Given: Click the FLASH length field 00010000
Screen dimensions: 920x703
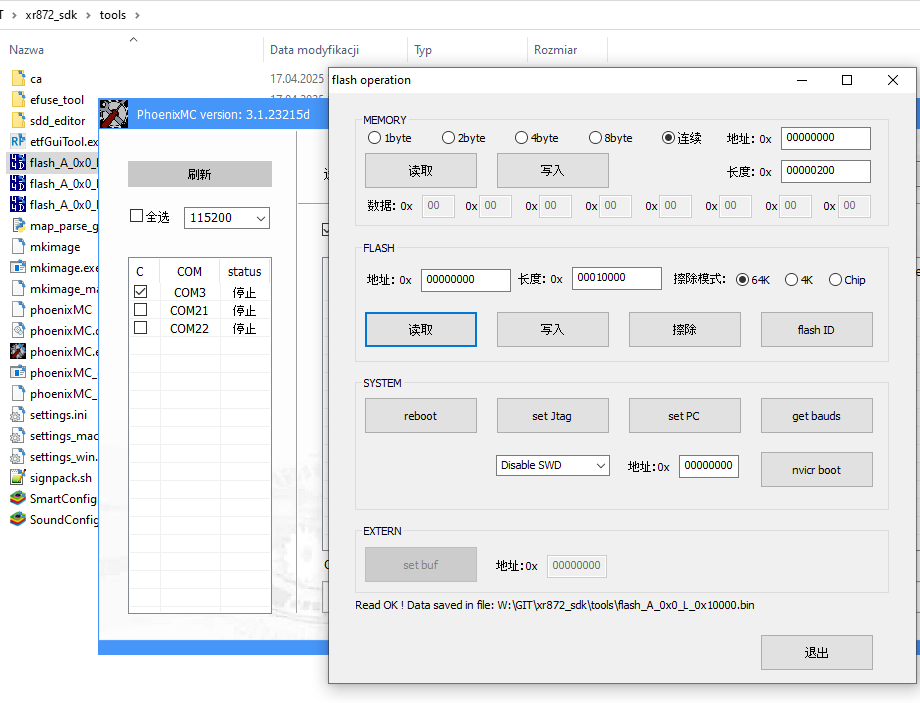Looking at the screenshot, I should (x=617, y=278).
